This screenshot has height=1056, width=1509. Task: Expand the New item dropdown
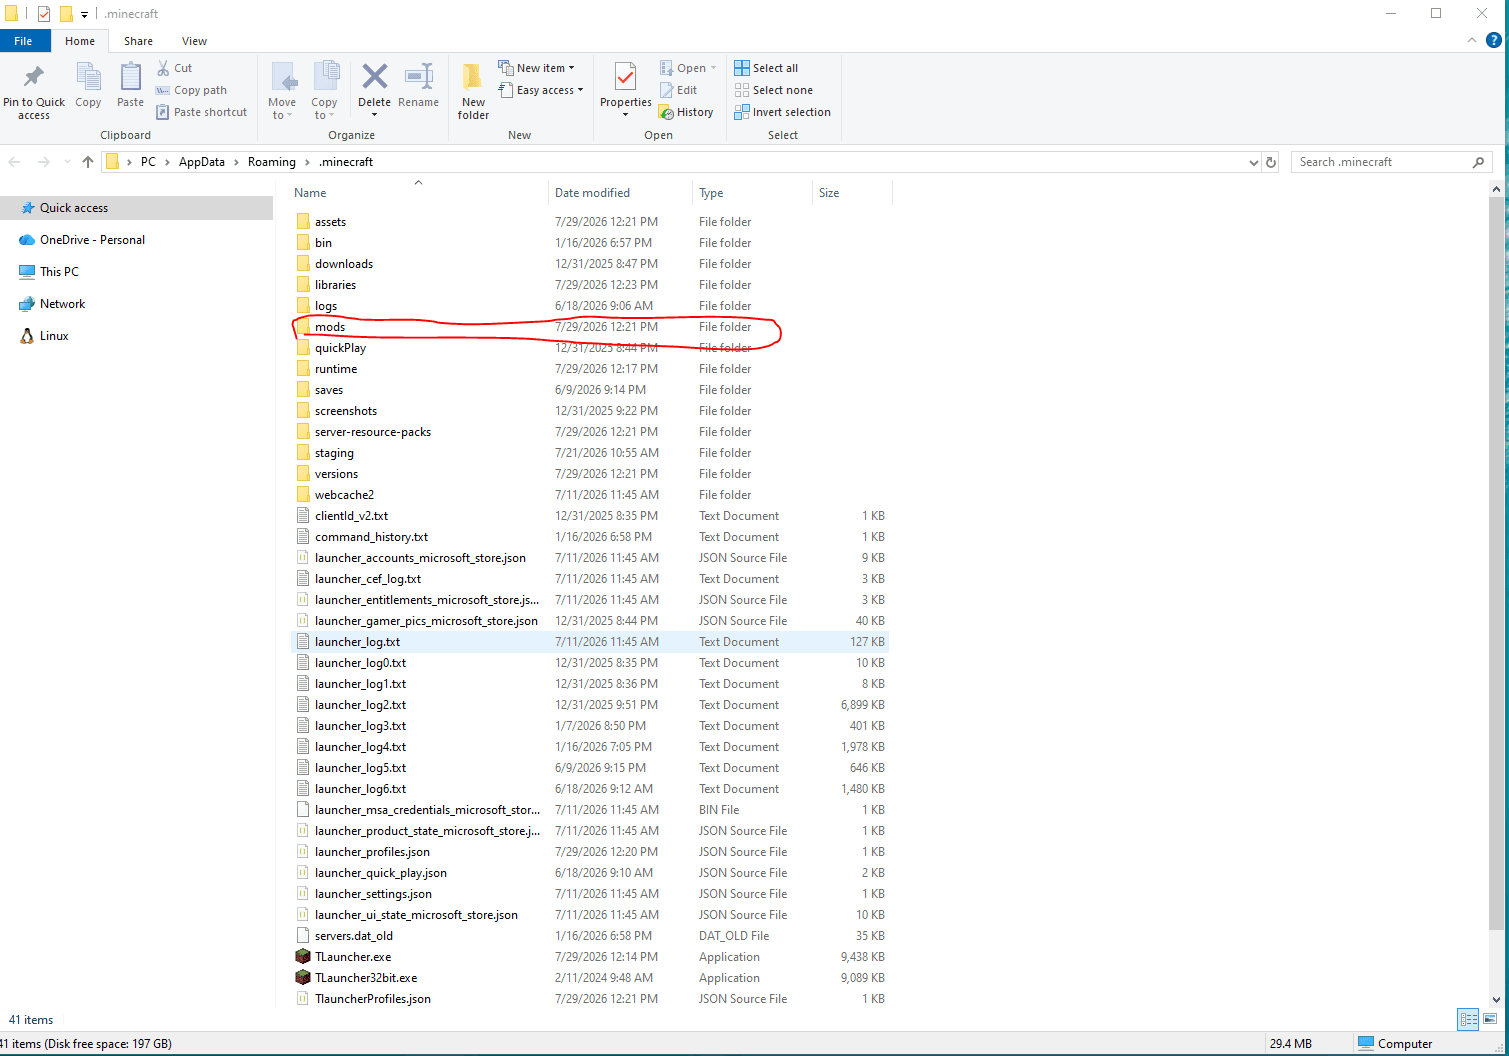pyautogui.click(x=571, y=68)
